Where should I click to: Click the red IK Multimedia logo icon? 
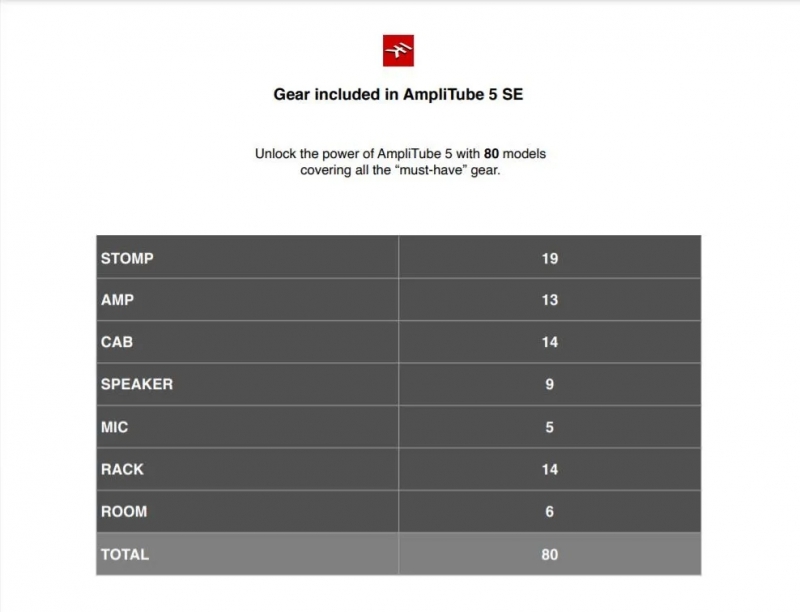click(398, 50)
